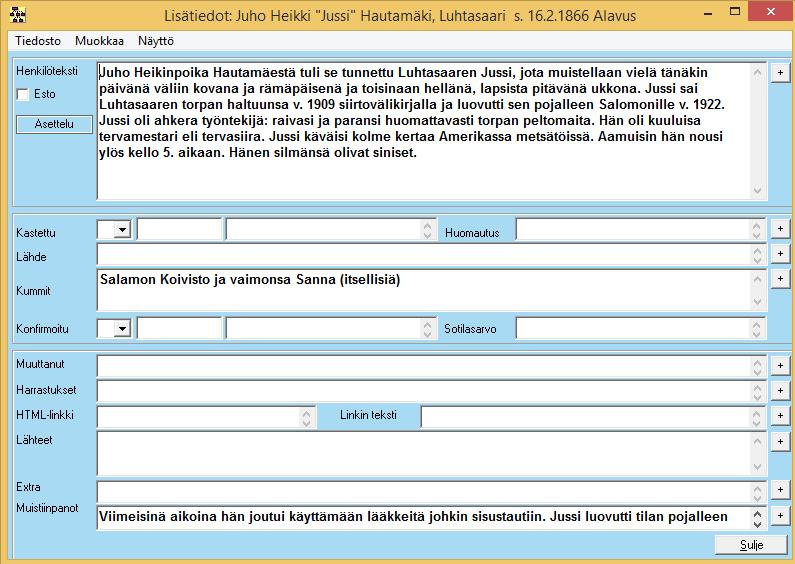
Task: Close dialog with Sulje button
Action: 751,545
